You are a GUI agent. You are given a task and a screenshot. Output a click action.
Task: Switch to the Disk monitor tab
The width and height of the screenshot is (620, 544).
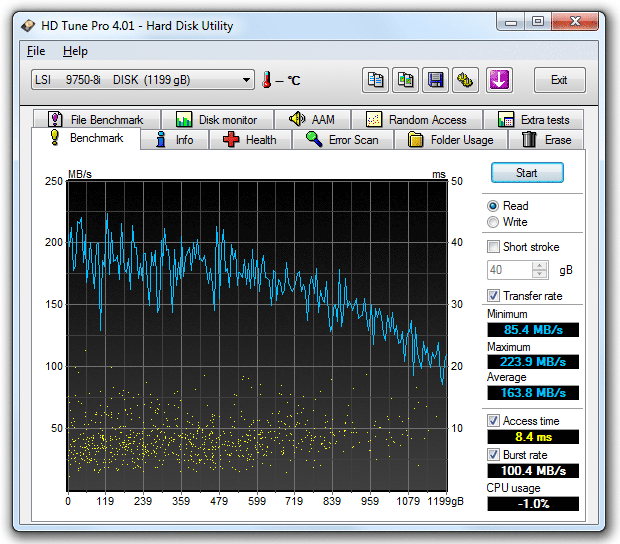pyautogui.click(x=218, y=119)
